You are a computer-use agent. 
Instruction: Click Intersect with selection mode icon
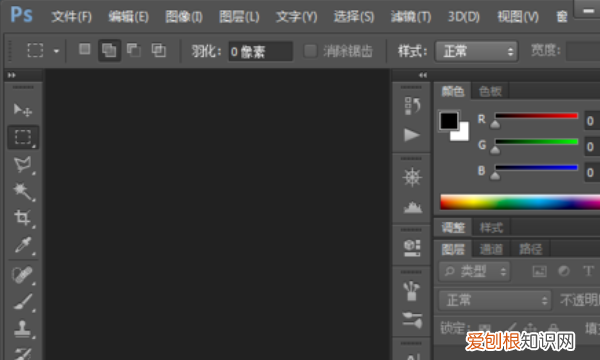tap(158, 50)
